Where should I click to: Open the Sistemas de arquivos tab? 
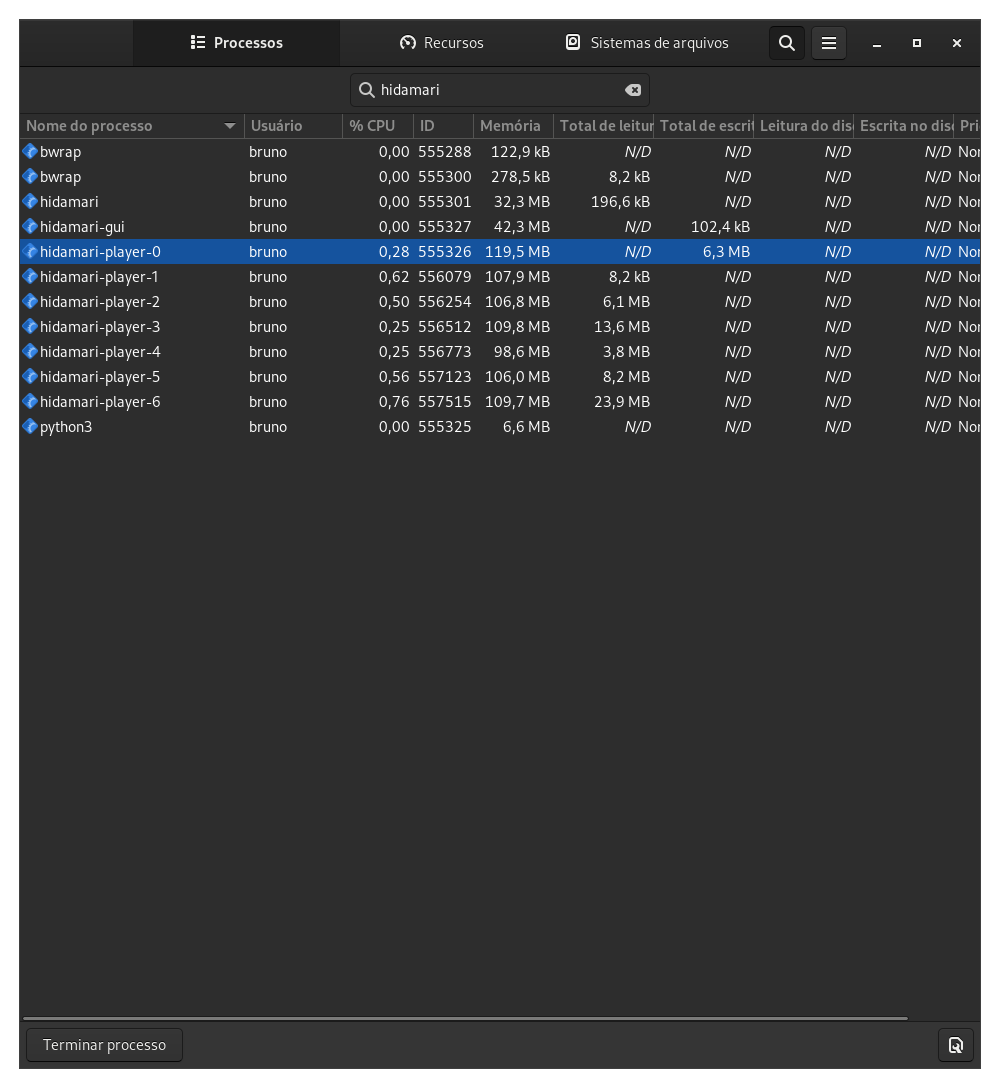pyautogui.click(x=647, y=43)
